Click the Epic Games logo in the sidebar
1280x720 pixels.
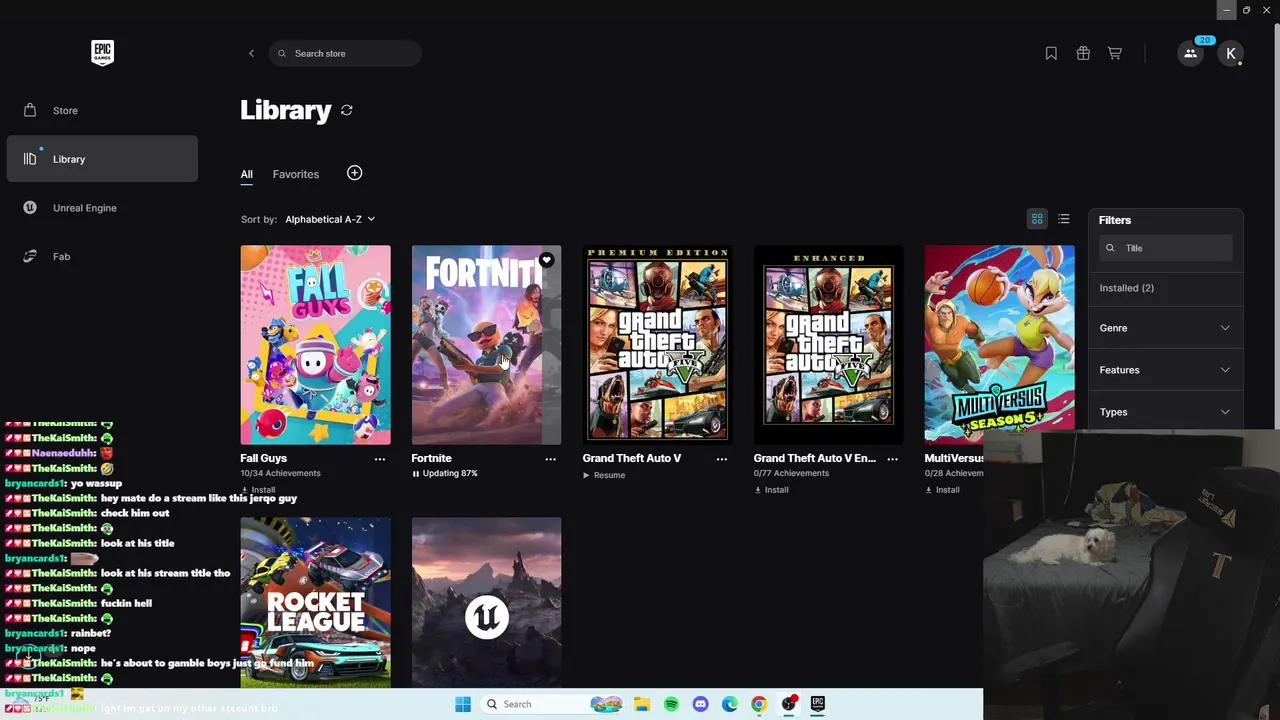click(x=102, y=53)
